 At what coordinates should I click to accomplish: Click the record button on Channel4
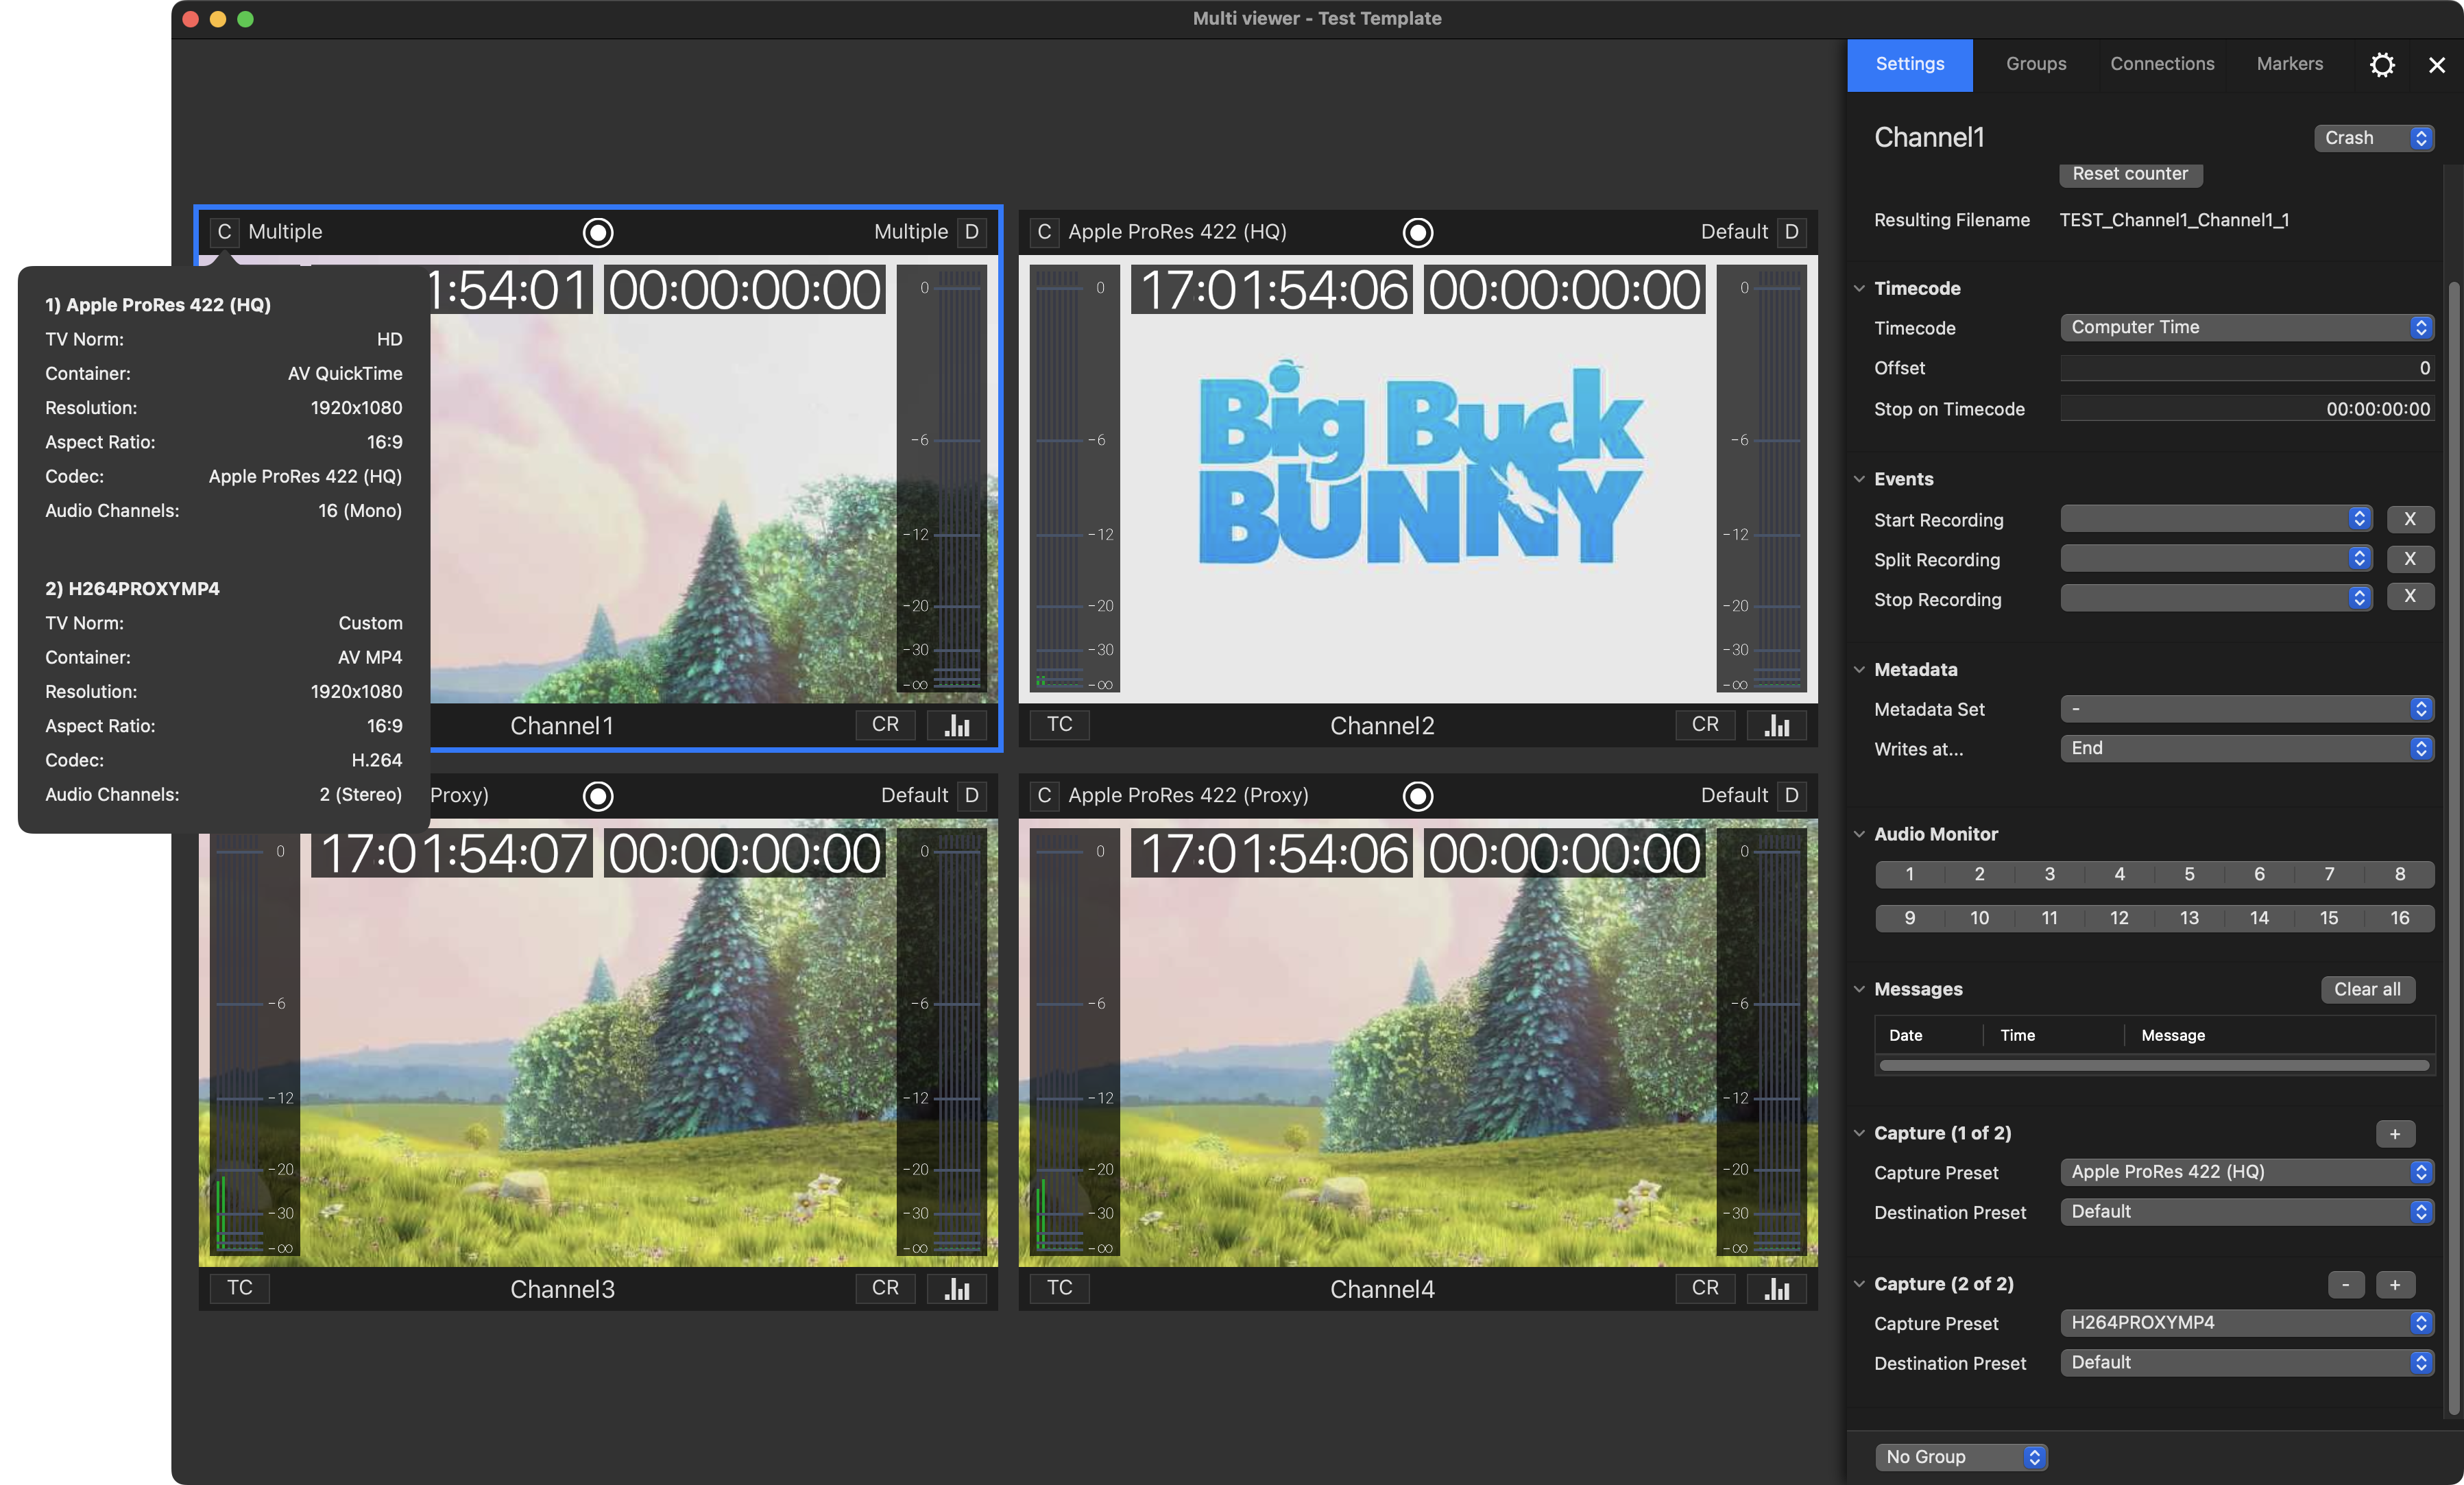1418,796
